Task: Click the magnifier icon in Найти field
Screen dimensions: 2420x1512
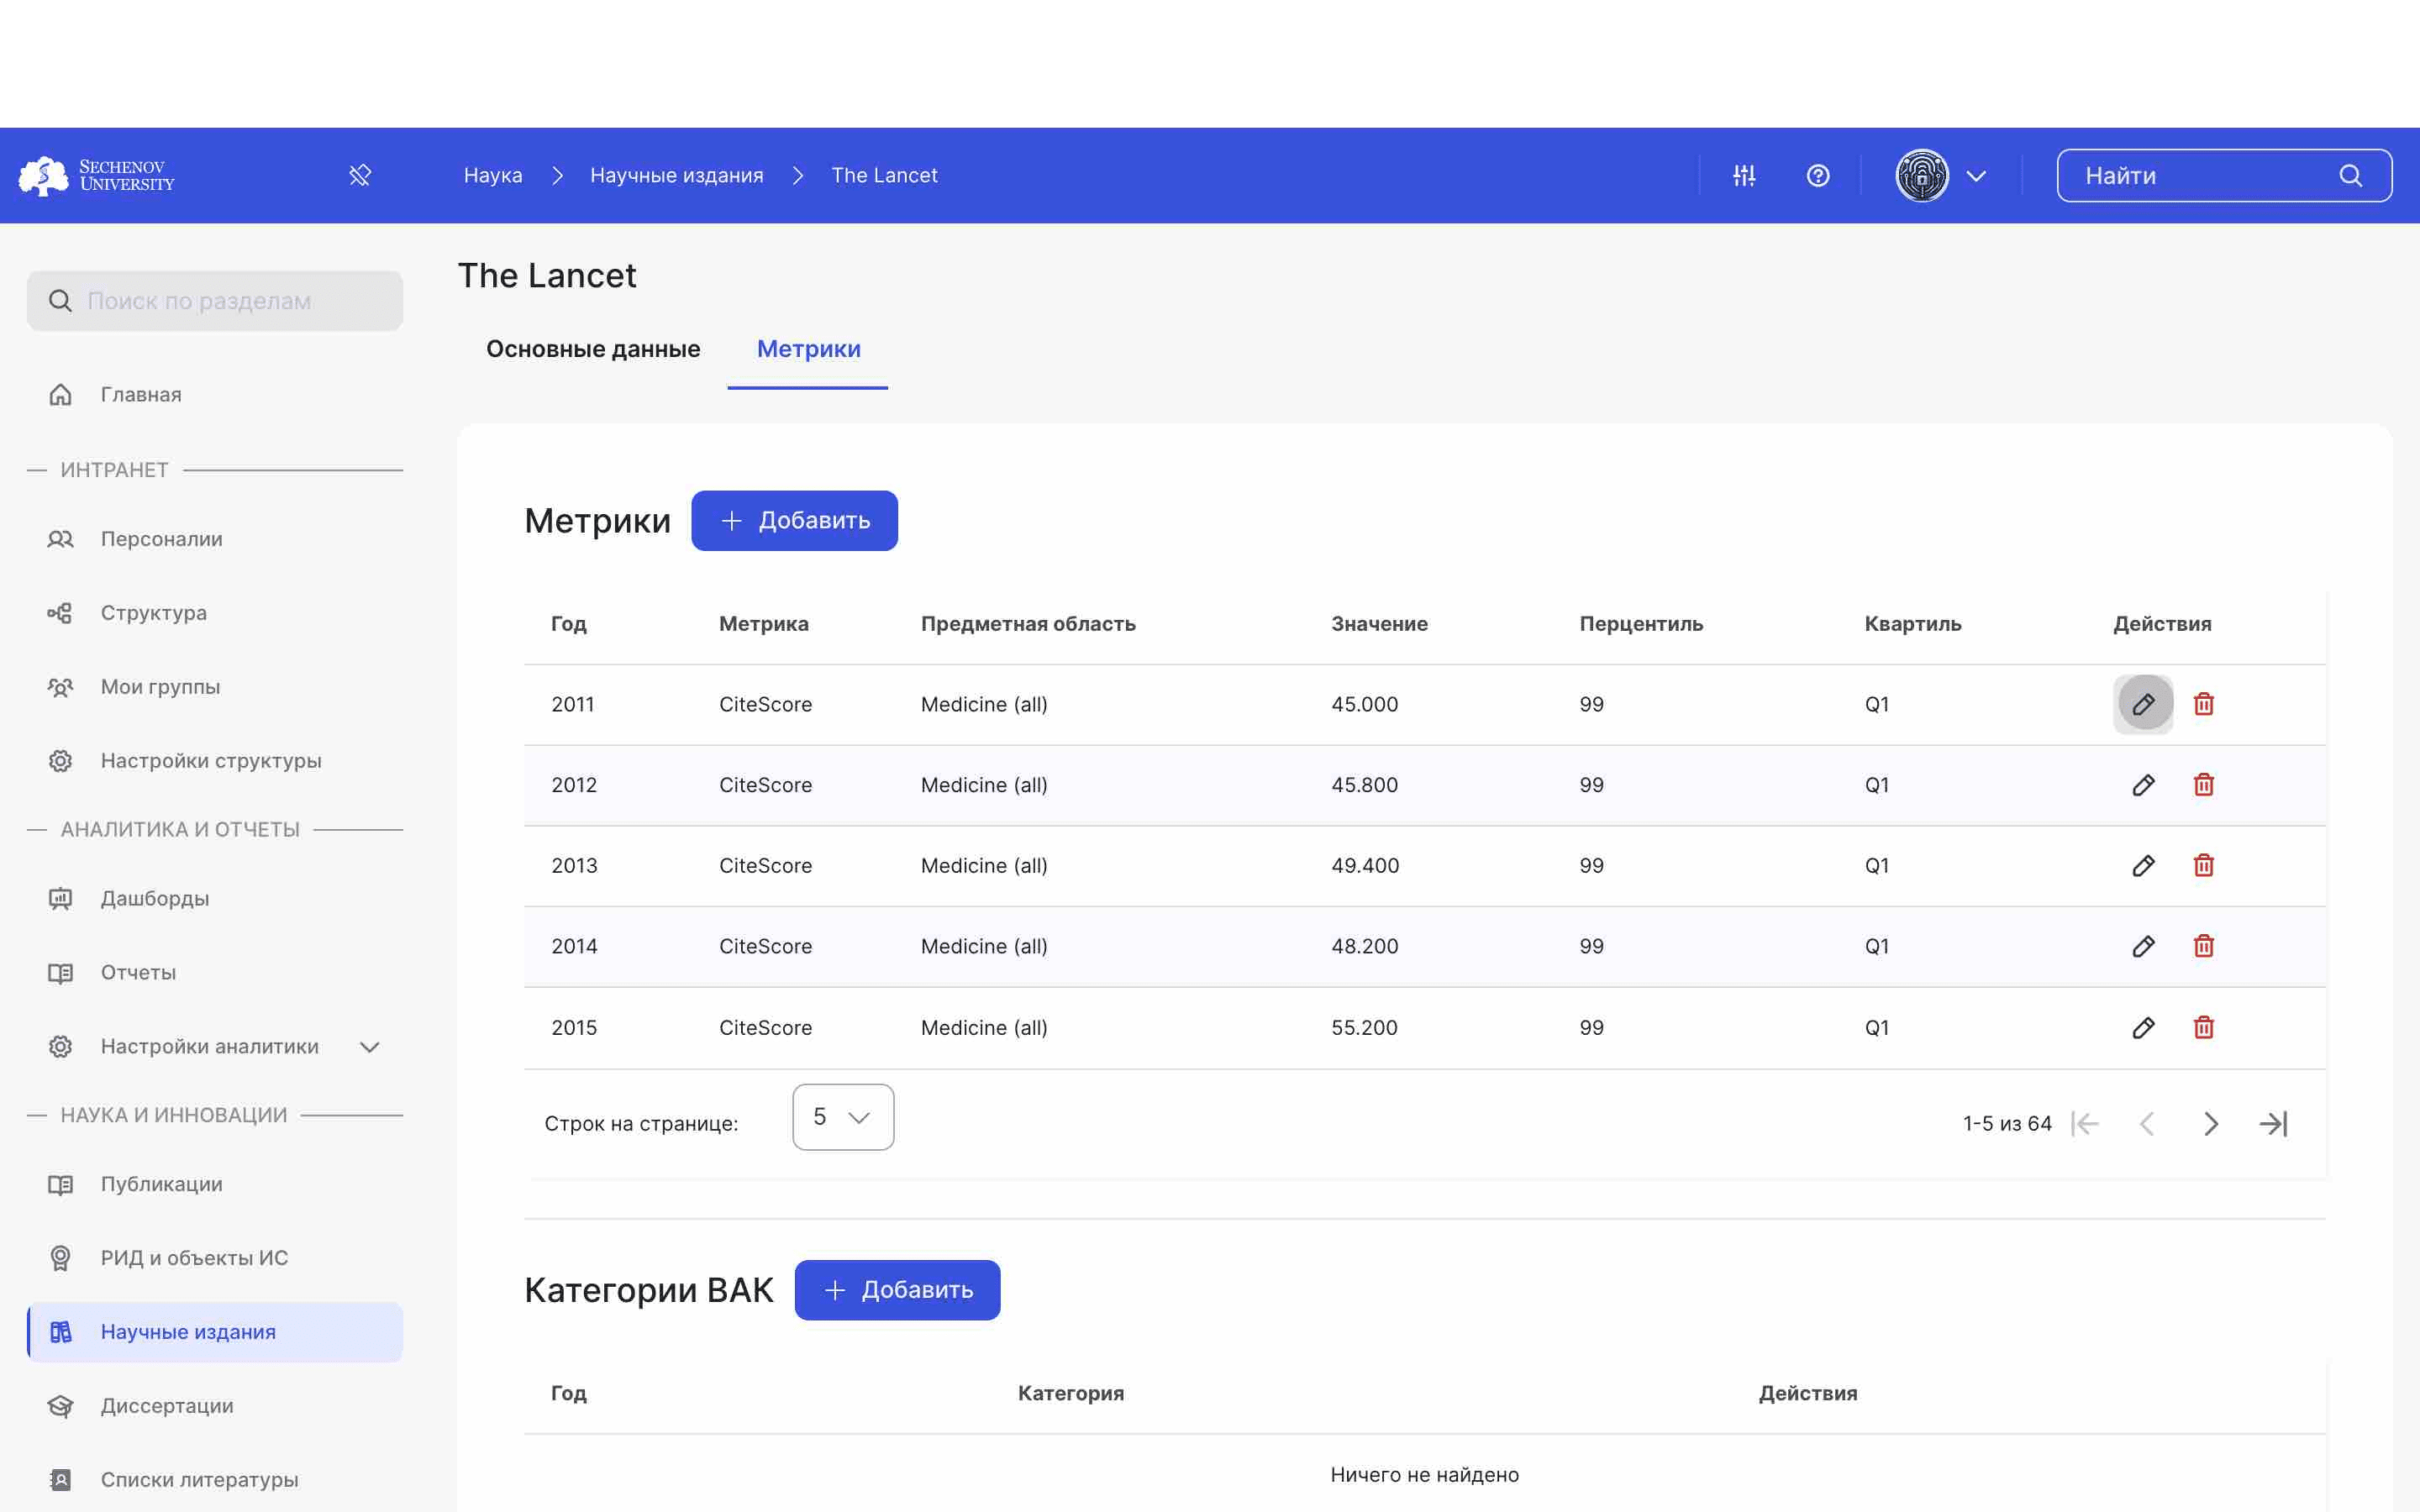Action: click(x=2350, y=176)
